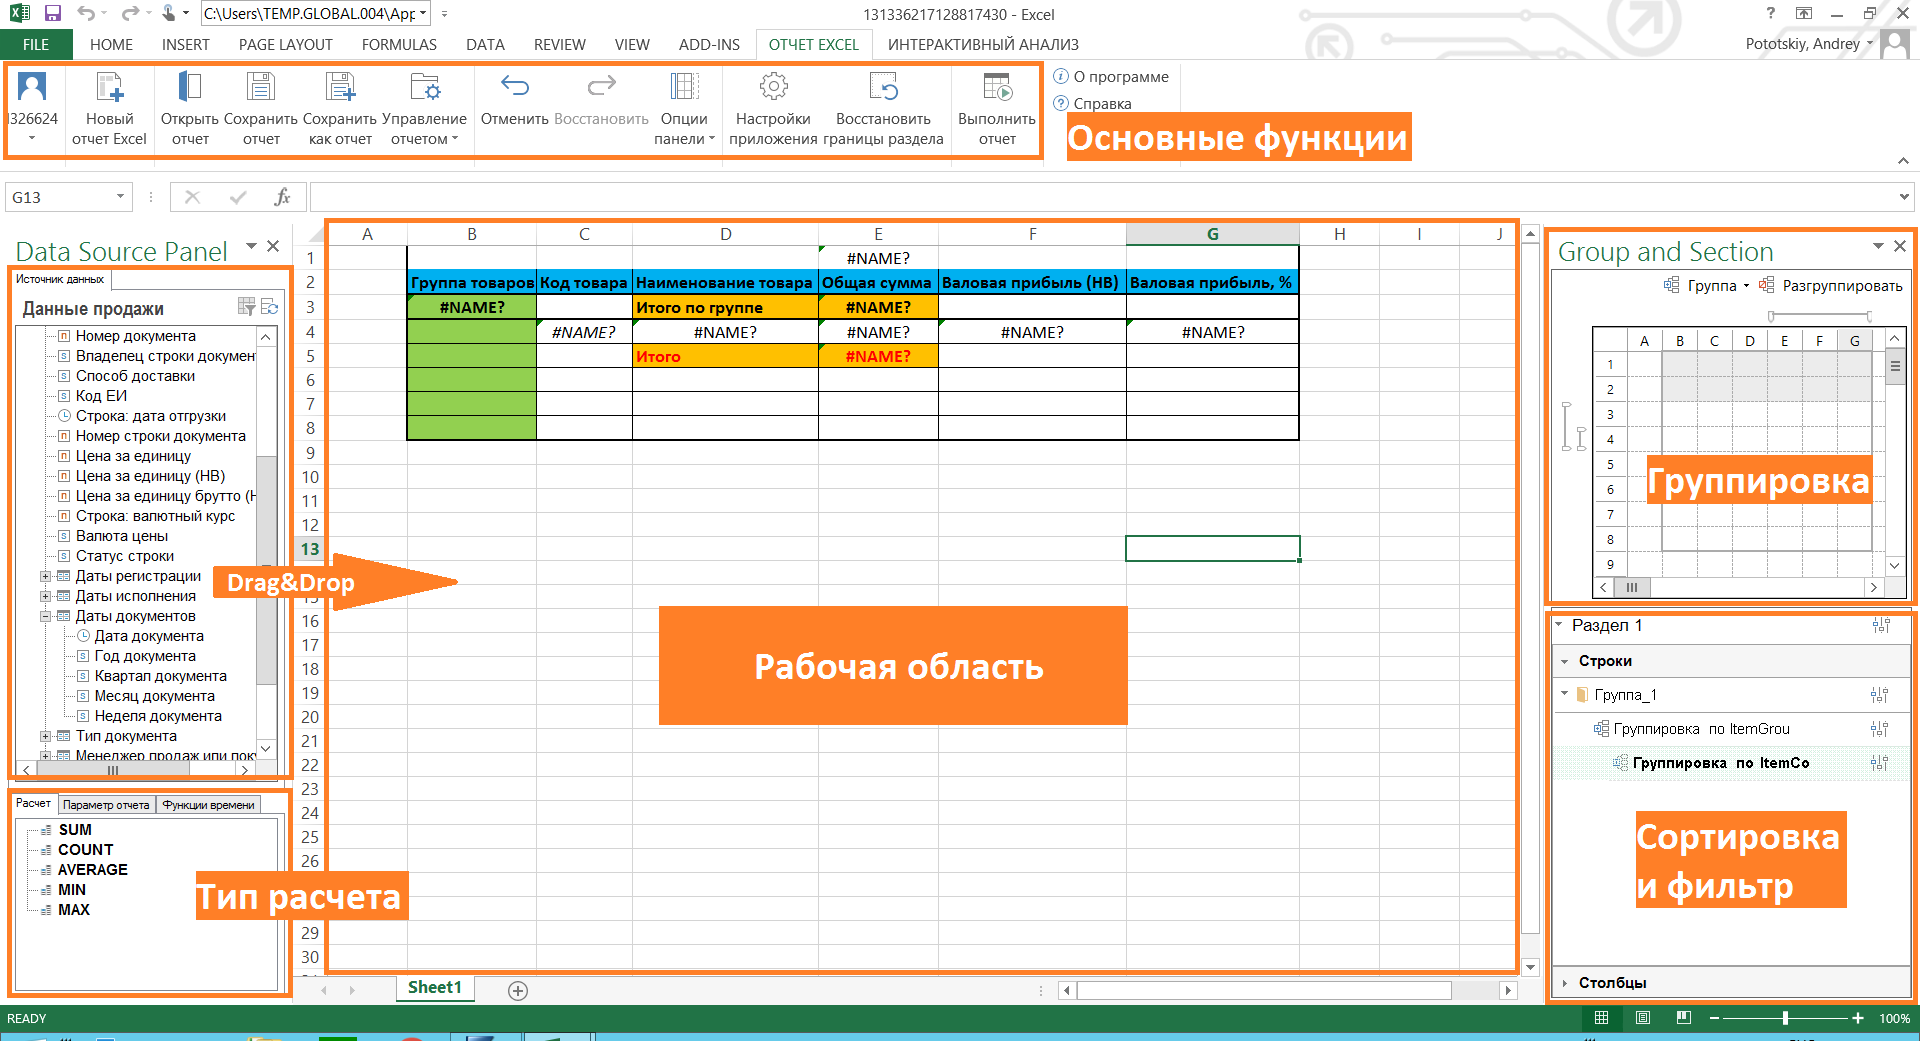
Task: Switch to FORMULAS ribbon tab
Action: click(399, 45)
